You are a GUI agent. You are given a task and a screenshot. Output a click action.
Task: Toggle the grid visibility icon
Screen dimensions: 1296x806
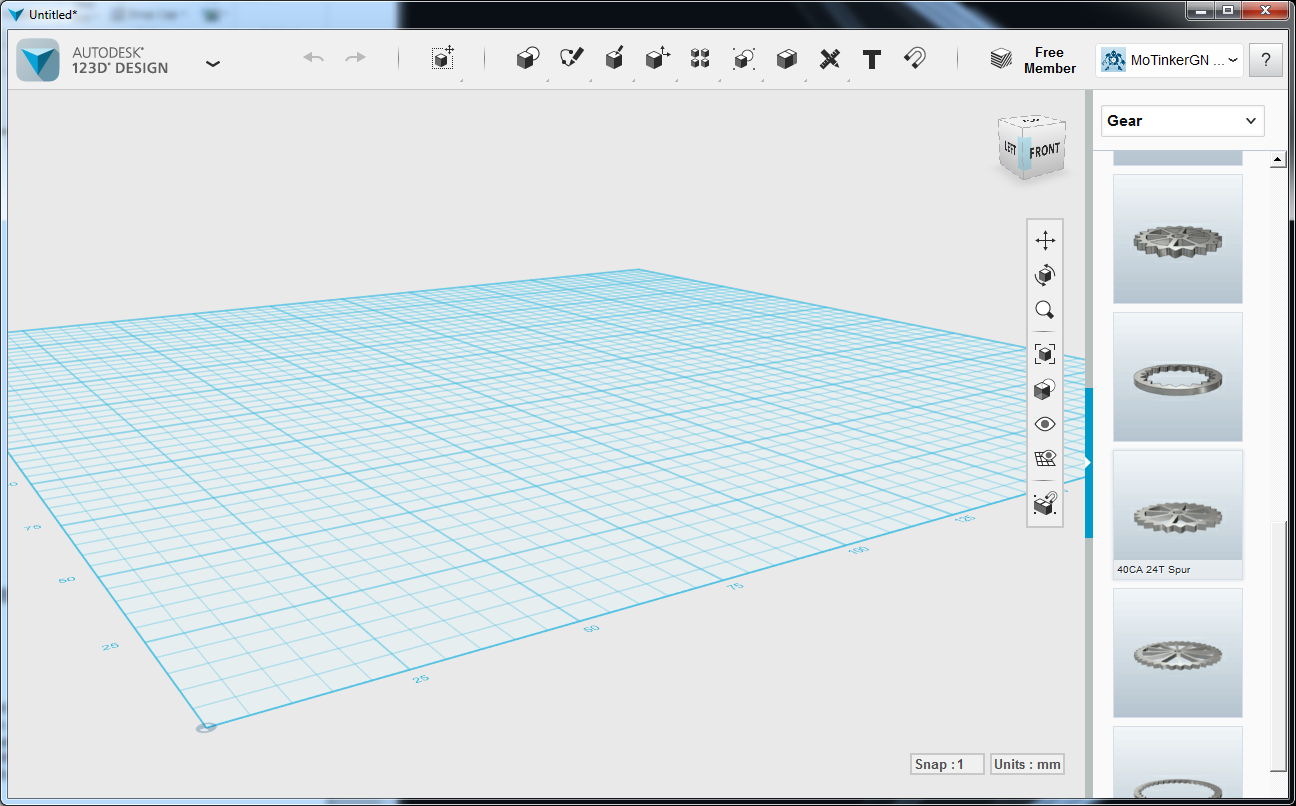1045,458
